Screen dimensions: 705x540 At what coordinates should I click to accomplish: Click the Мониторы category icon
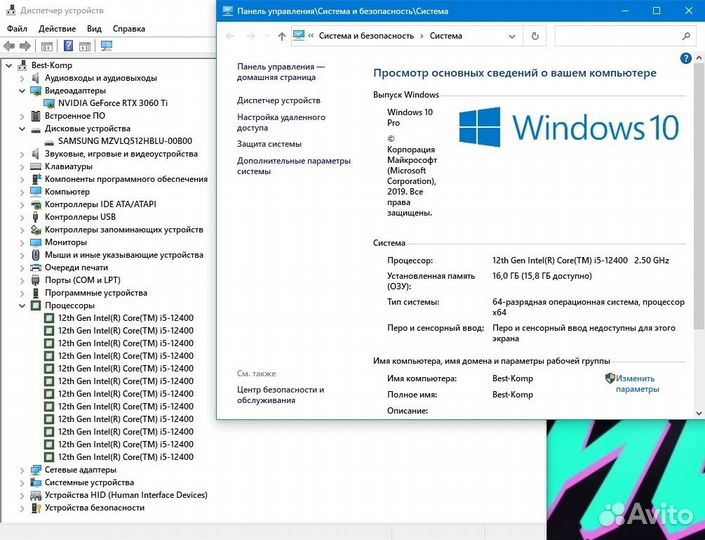click(36, 242)
